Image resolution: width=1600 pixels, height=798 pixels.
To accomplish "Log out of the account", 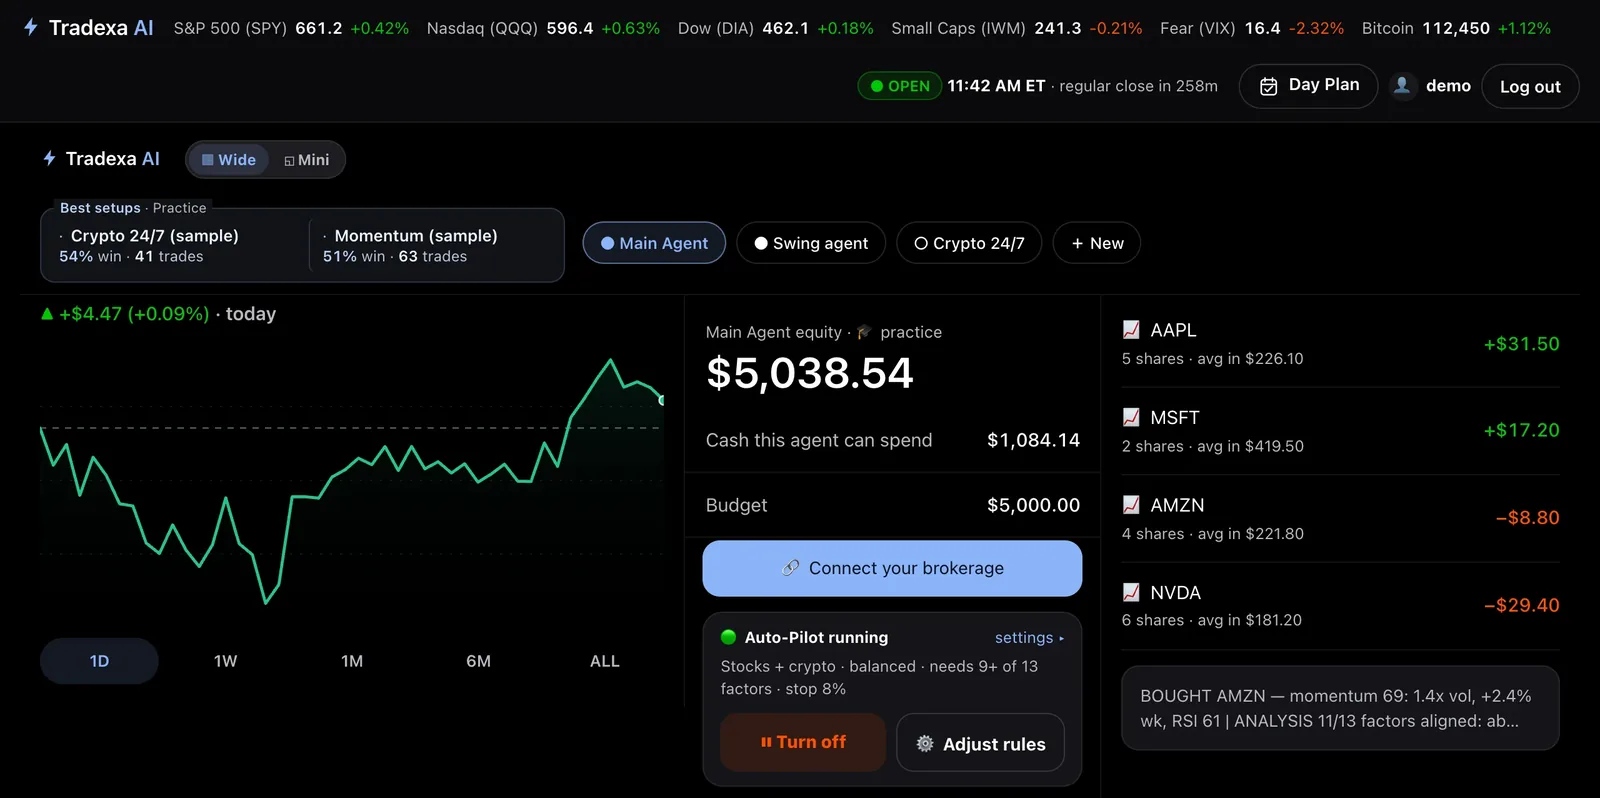I will pos(1530,86).
